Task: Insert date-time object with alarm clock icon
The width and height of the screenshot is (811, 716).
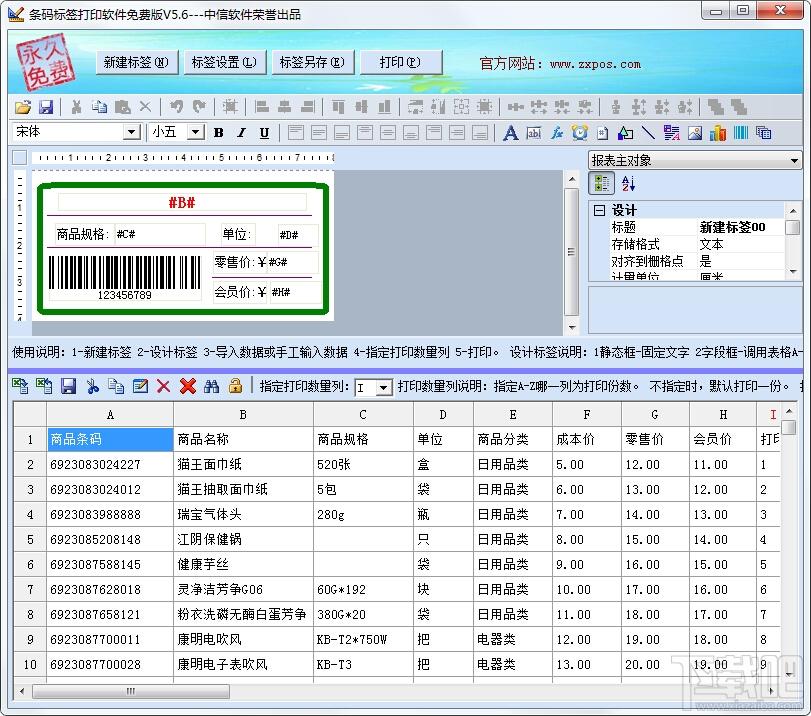Action: 580,133
